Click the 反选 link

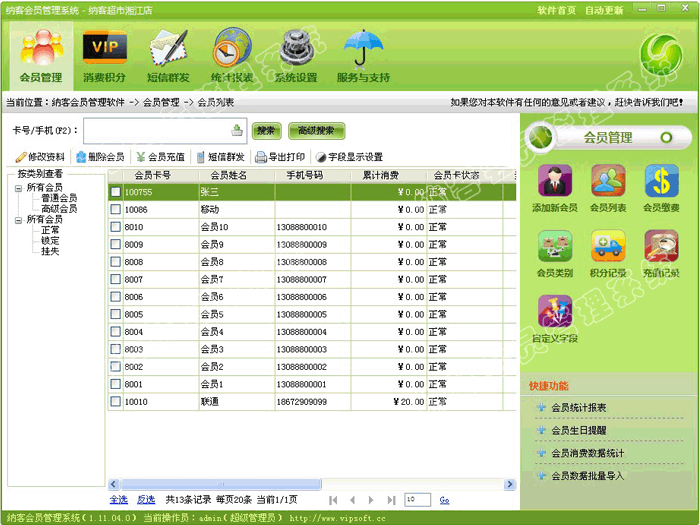tap(146, 500)
